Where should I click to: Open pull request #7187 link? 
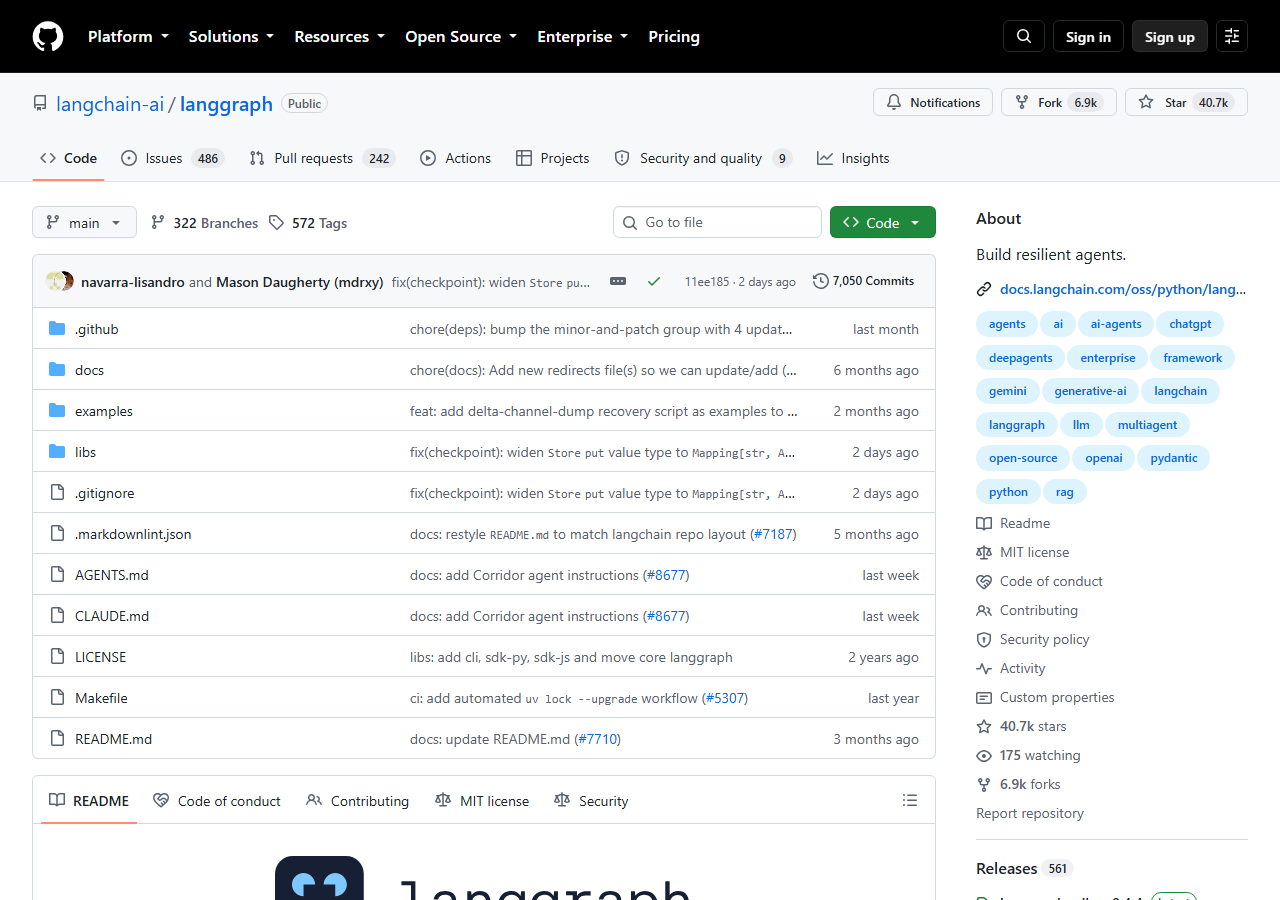[773, 534]
